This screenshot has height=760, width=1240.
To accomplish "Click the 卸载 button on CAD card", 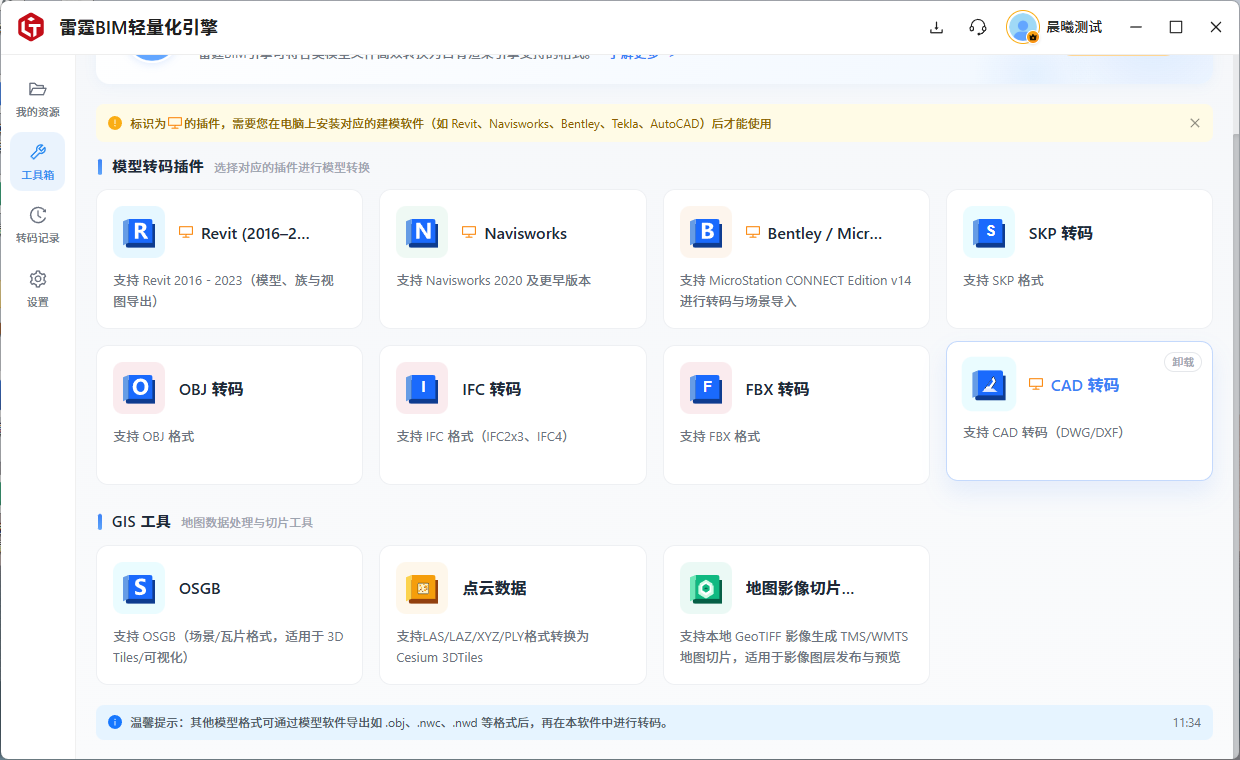I will click(1183, 362).
